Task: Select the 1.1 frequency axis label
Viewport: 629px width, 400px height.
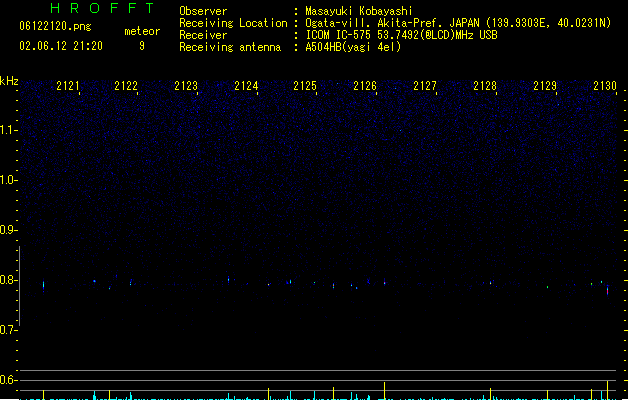Action: 8,130
